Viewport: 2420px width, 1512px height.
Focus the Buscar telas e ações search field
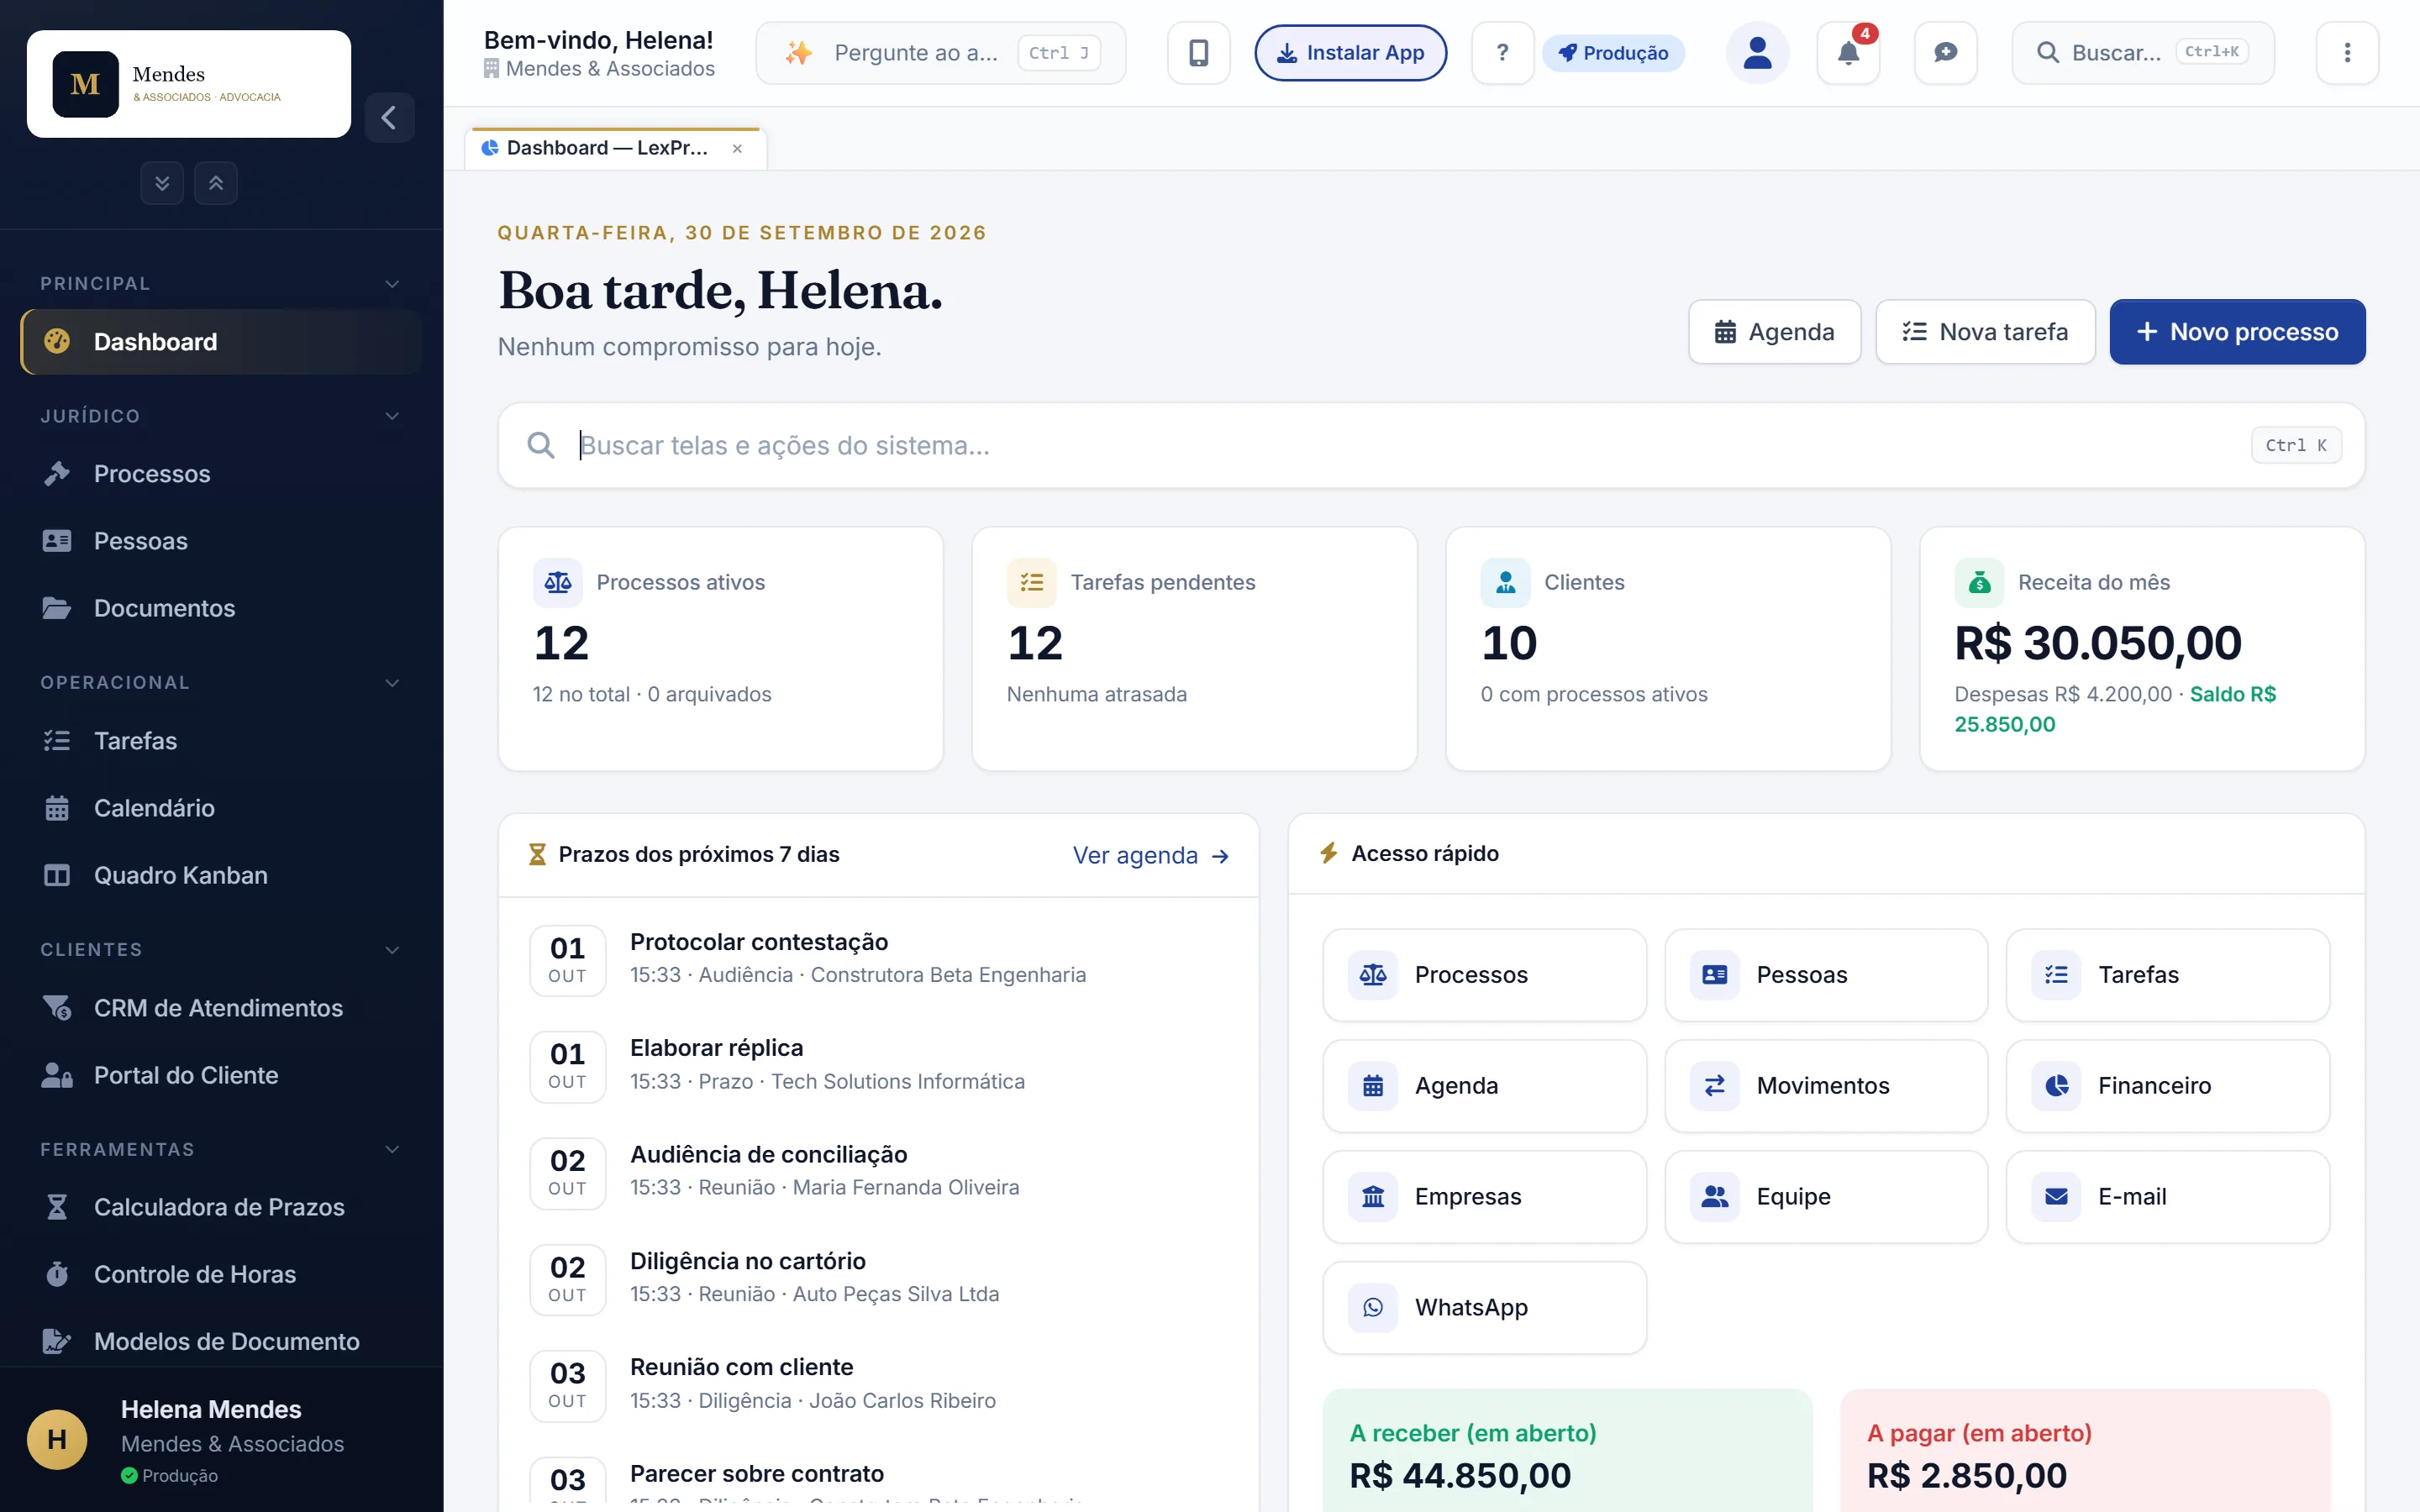click(1431, 446)
